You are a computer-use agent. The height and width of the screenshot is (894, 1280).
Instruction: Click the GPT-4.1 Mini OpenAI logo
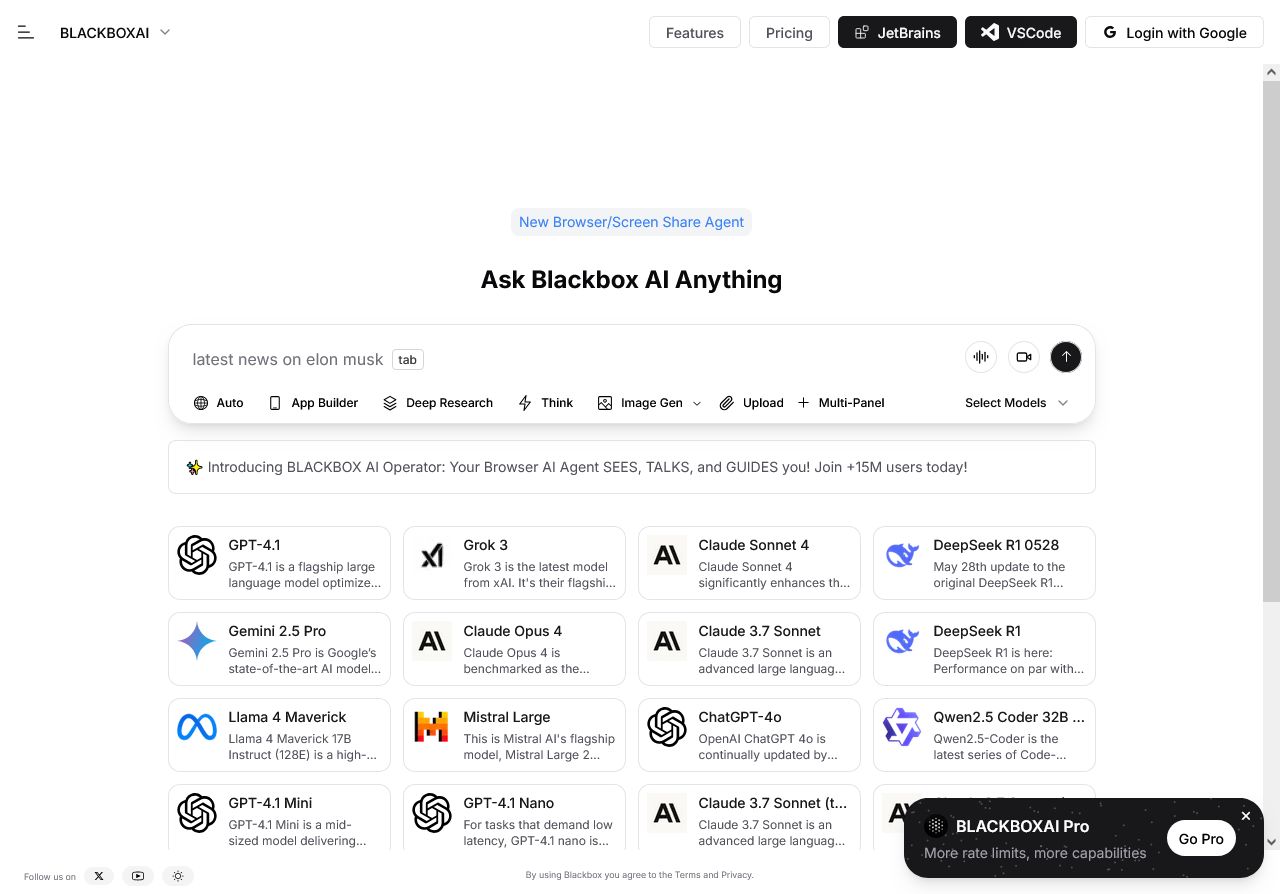click(197, 813)
